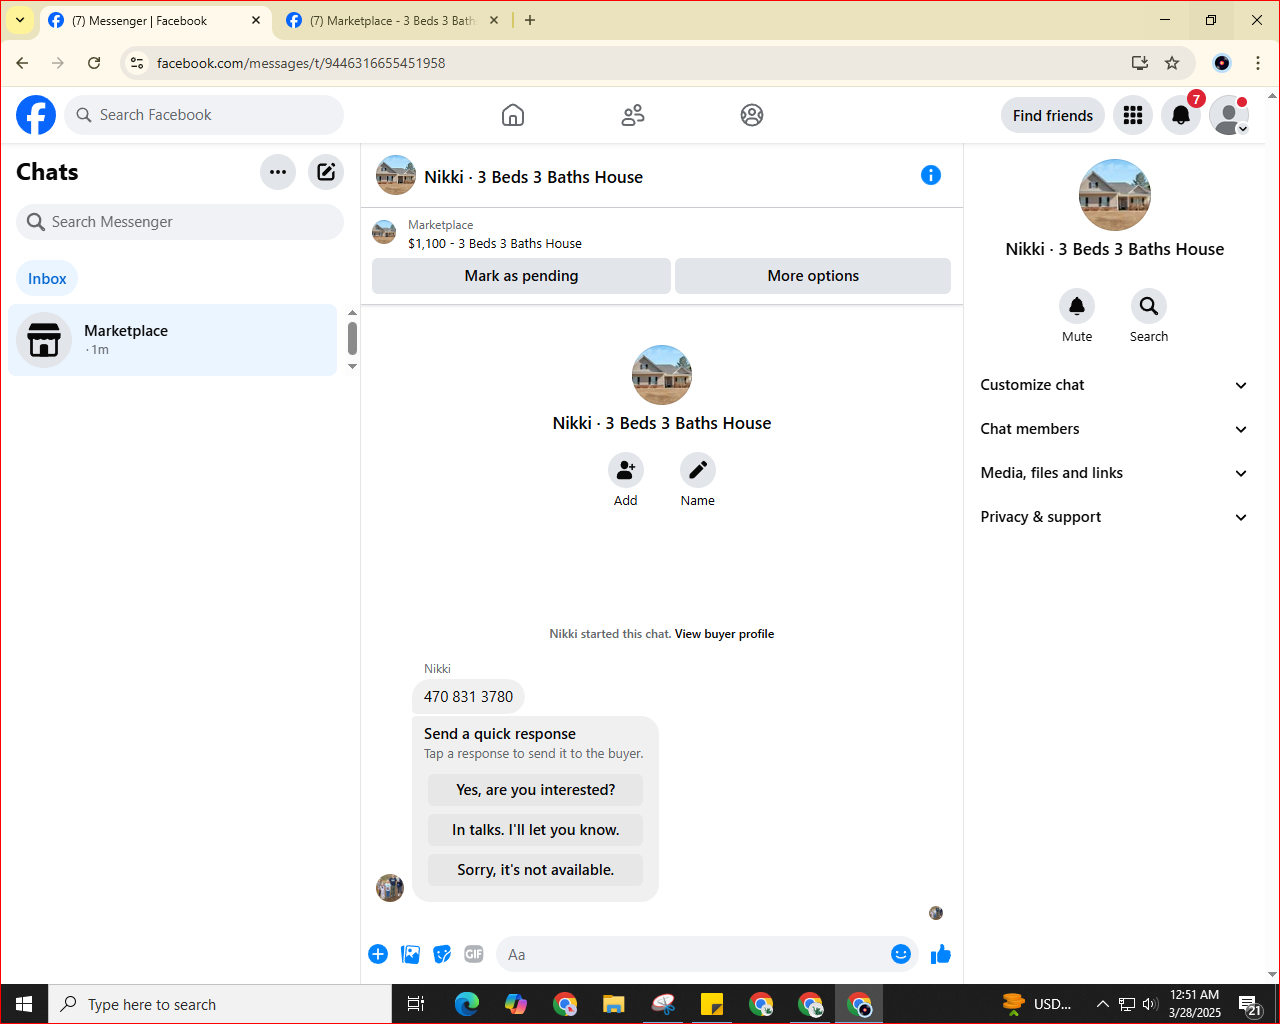Close the Marketplace 3 Beds browser tab
The height and width of the screenshot is (1024, 1280).
[x=493, y=20]
